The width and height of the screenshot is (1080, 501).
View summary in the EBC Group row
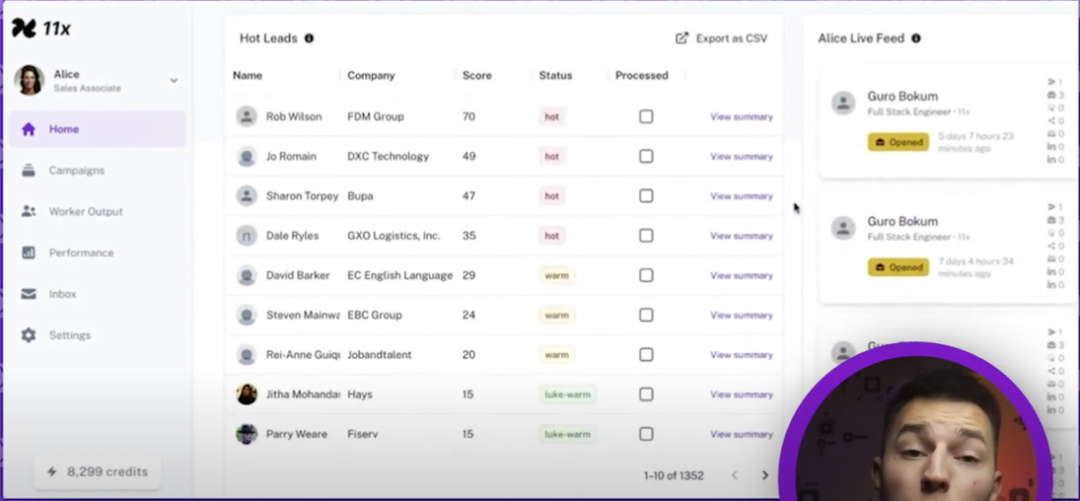[741, 315]
